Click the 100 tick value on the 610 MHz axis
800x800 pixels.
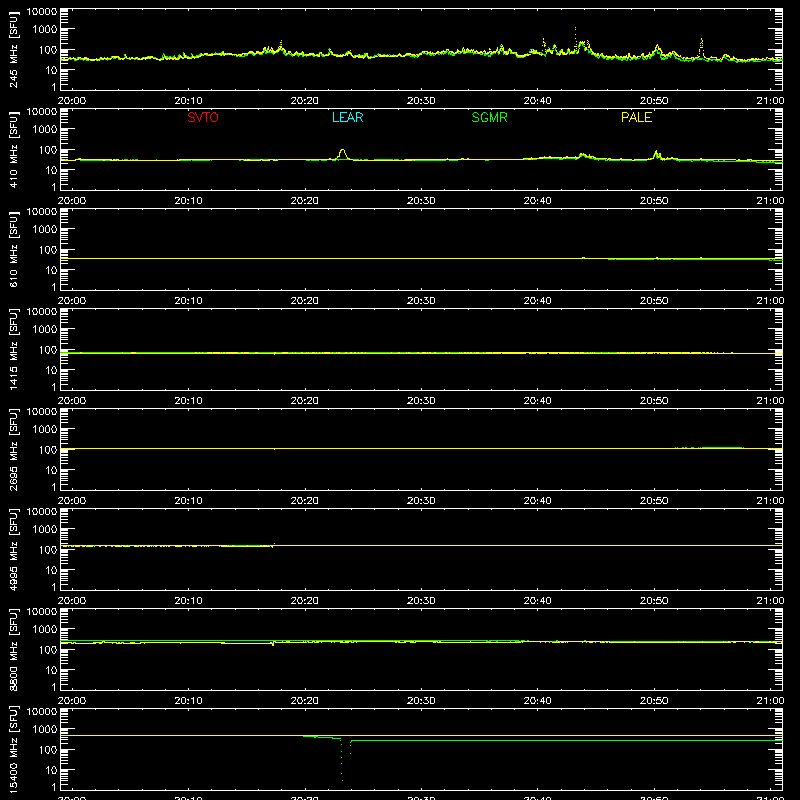point(47,250)
